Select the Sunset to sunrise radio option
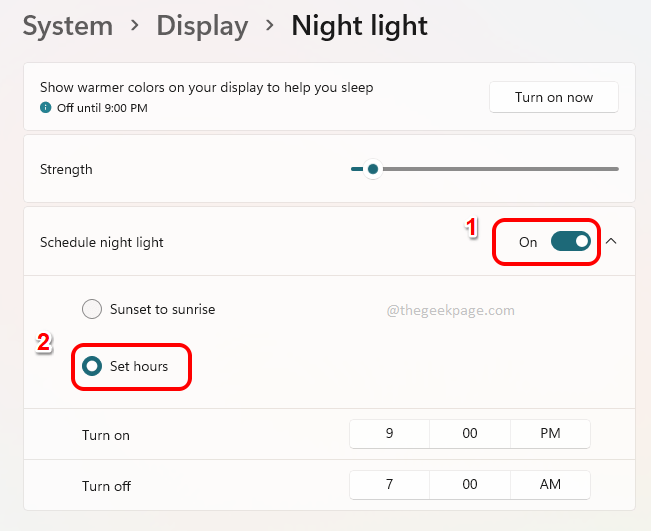The image size is (651, 531). click(92, 309)
